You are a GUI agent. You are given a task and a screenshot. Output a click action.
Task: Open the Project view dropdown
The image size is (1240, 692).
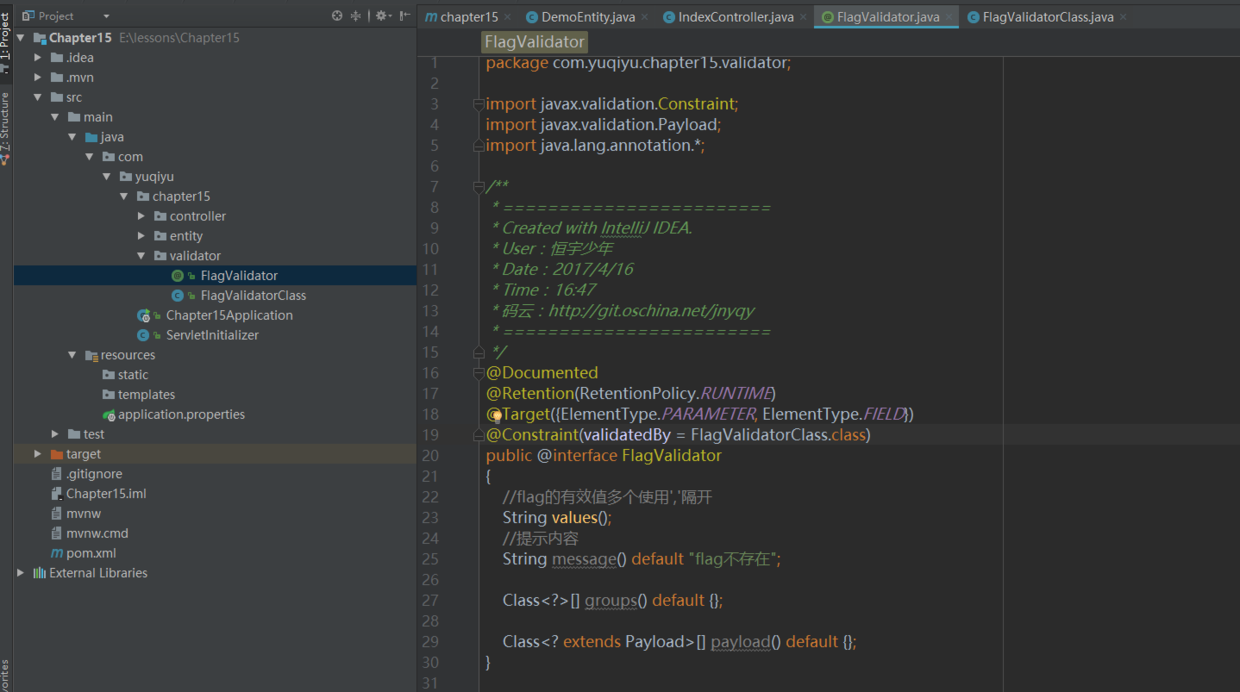pyautogui.click(x=106, y=16)
